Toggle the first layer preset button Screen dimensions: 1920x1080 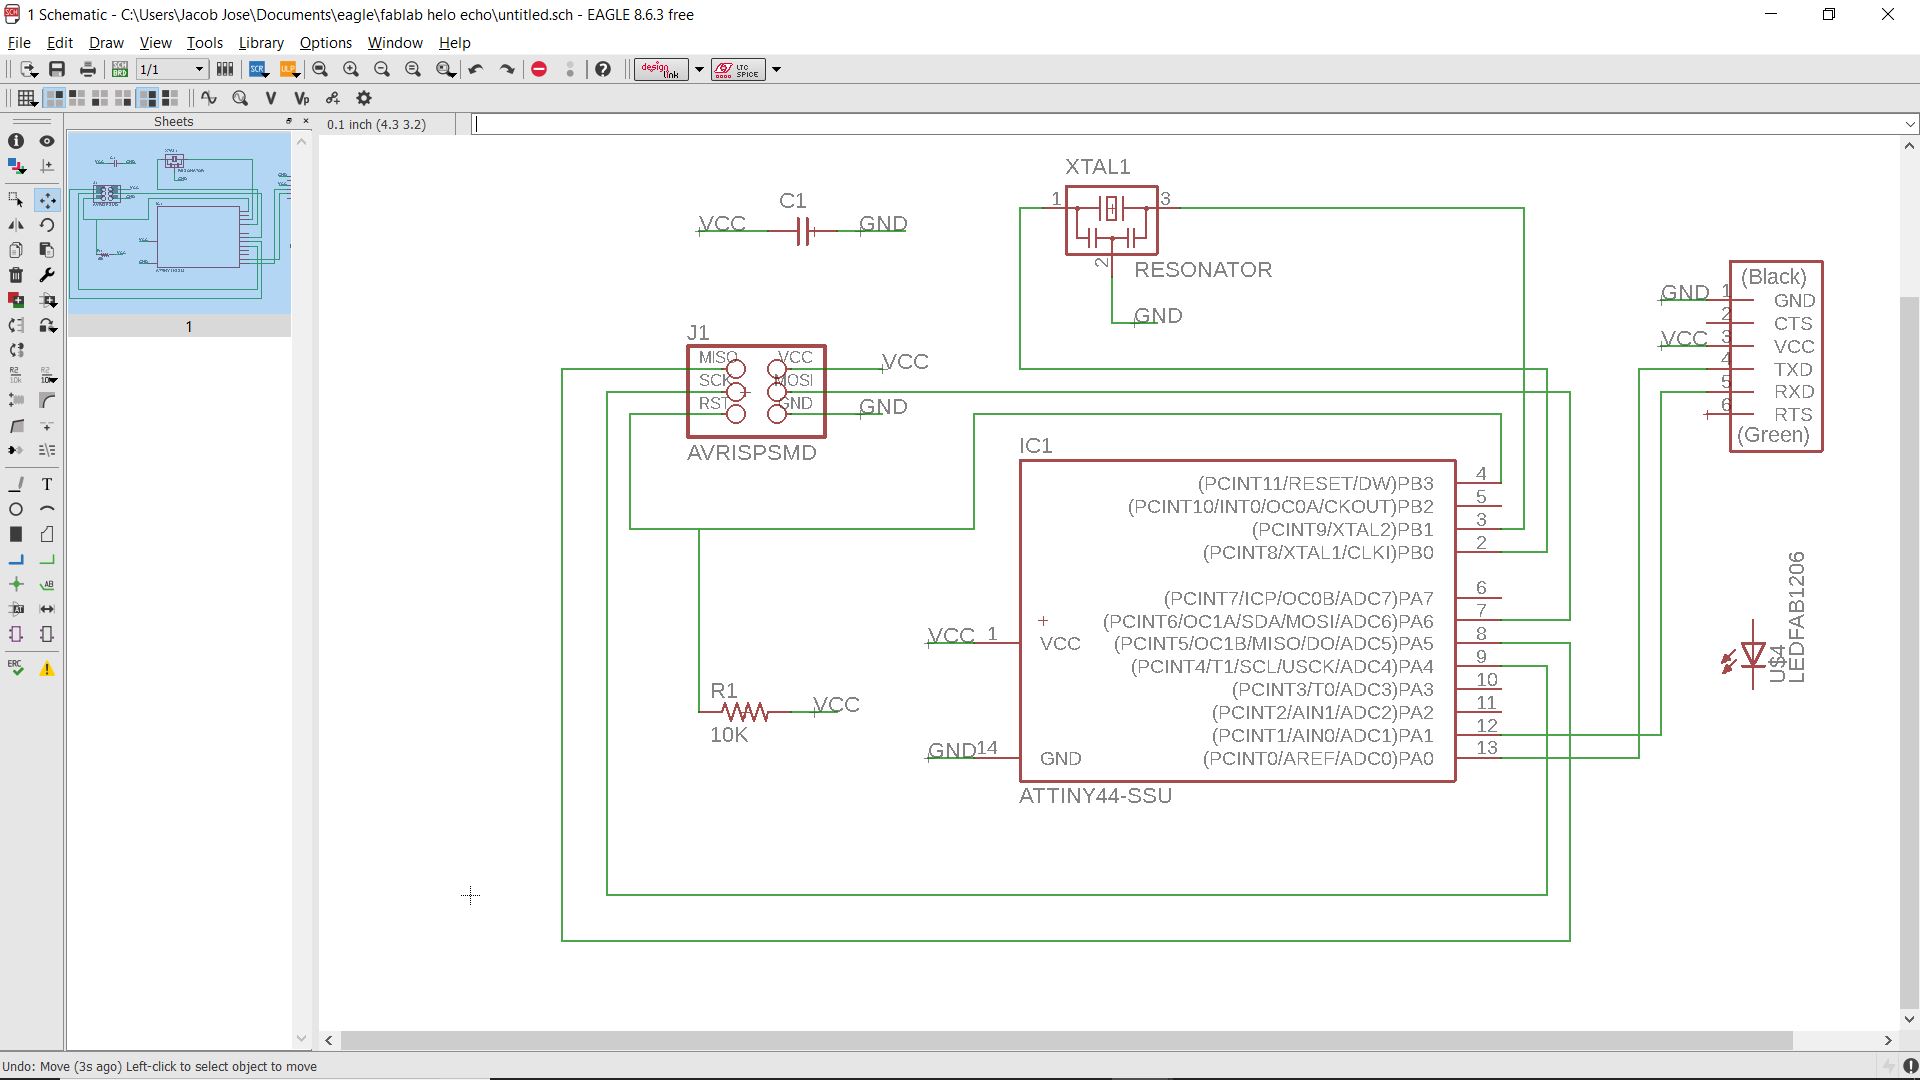pos(54,98)
